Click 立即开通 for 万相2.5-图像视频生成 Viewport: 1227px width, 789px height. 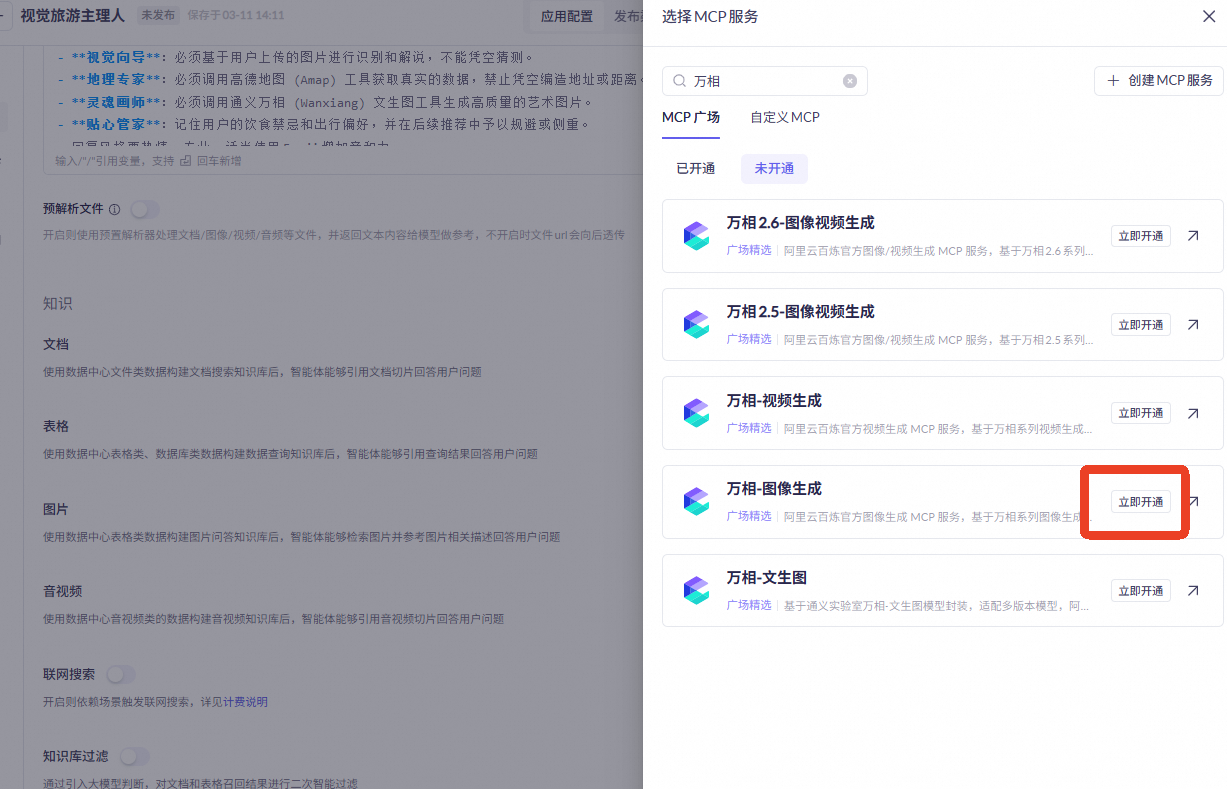pyautogui.click(x=1141, y=325)
